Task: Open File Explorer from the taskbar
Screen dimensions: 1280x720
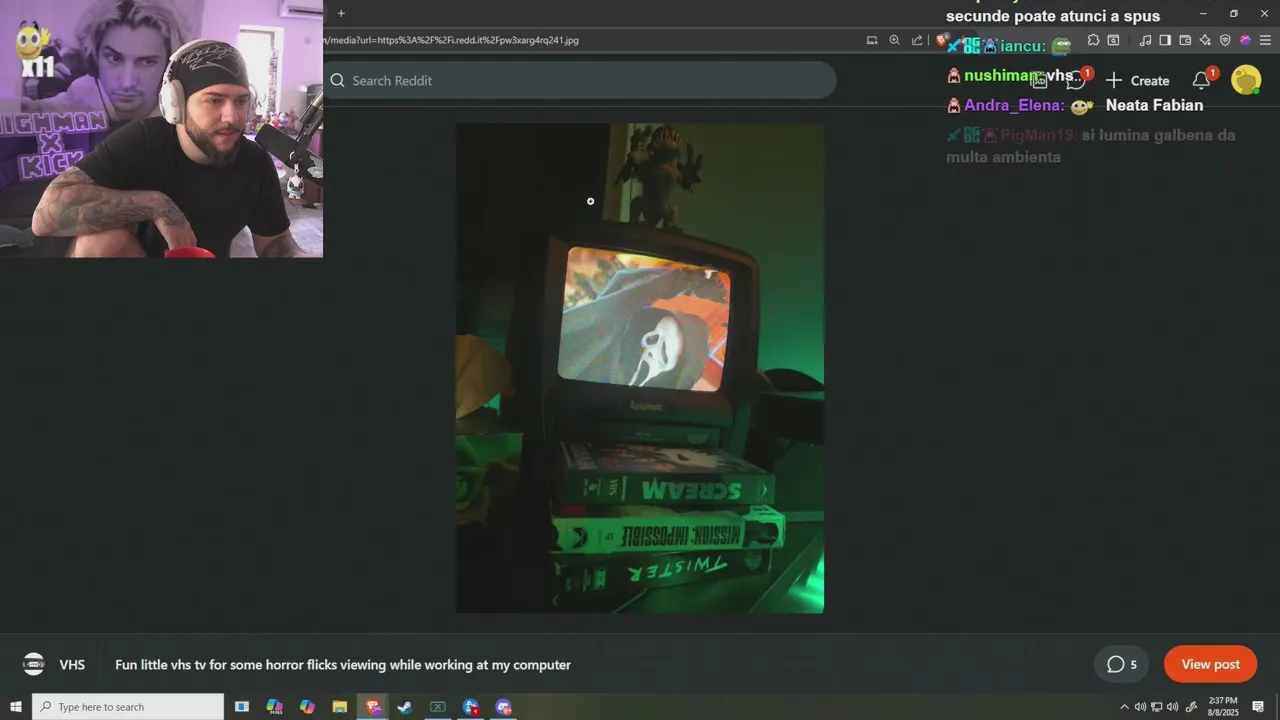Action: coord(339,707)
